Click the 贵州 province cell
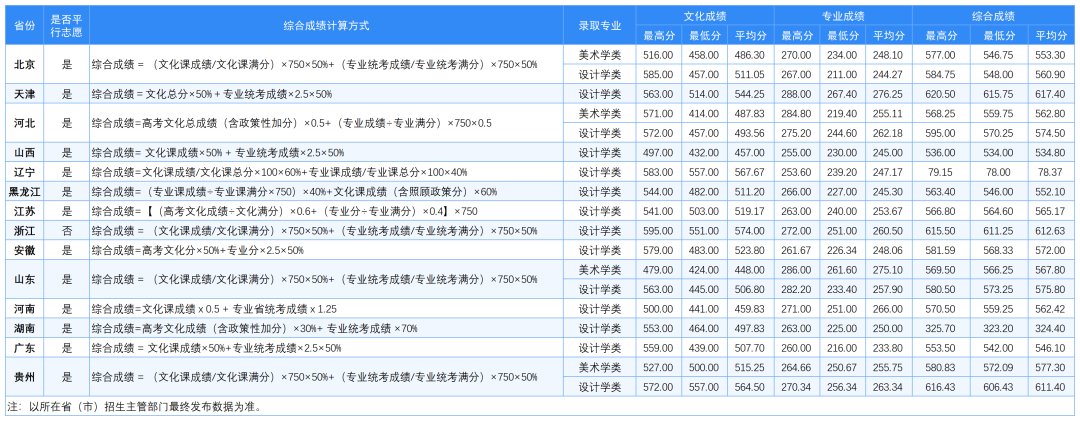The height and width of the screenshot is (421, 1080). tap(25, 377)
